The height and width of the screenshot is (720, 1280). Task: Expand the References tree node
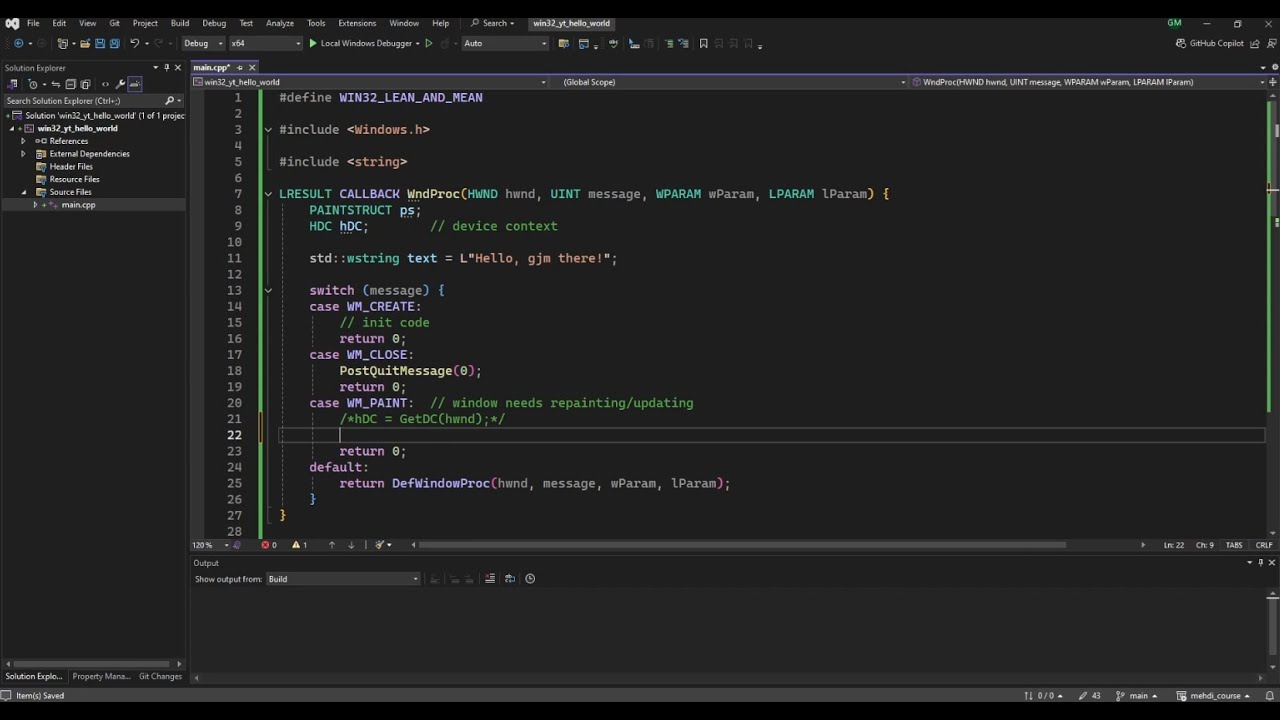coord(23,141)
